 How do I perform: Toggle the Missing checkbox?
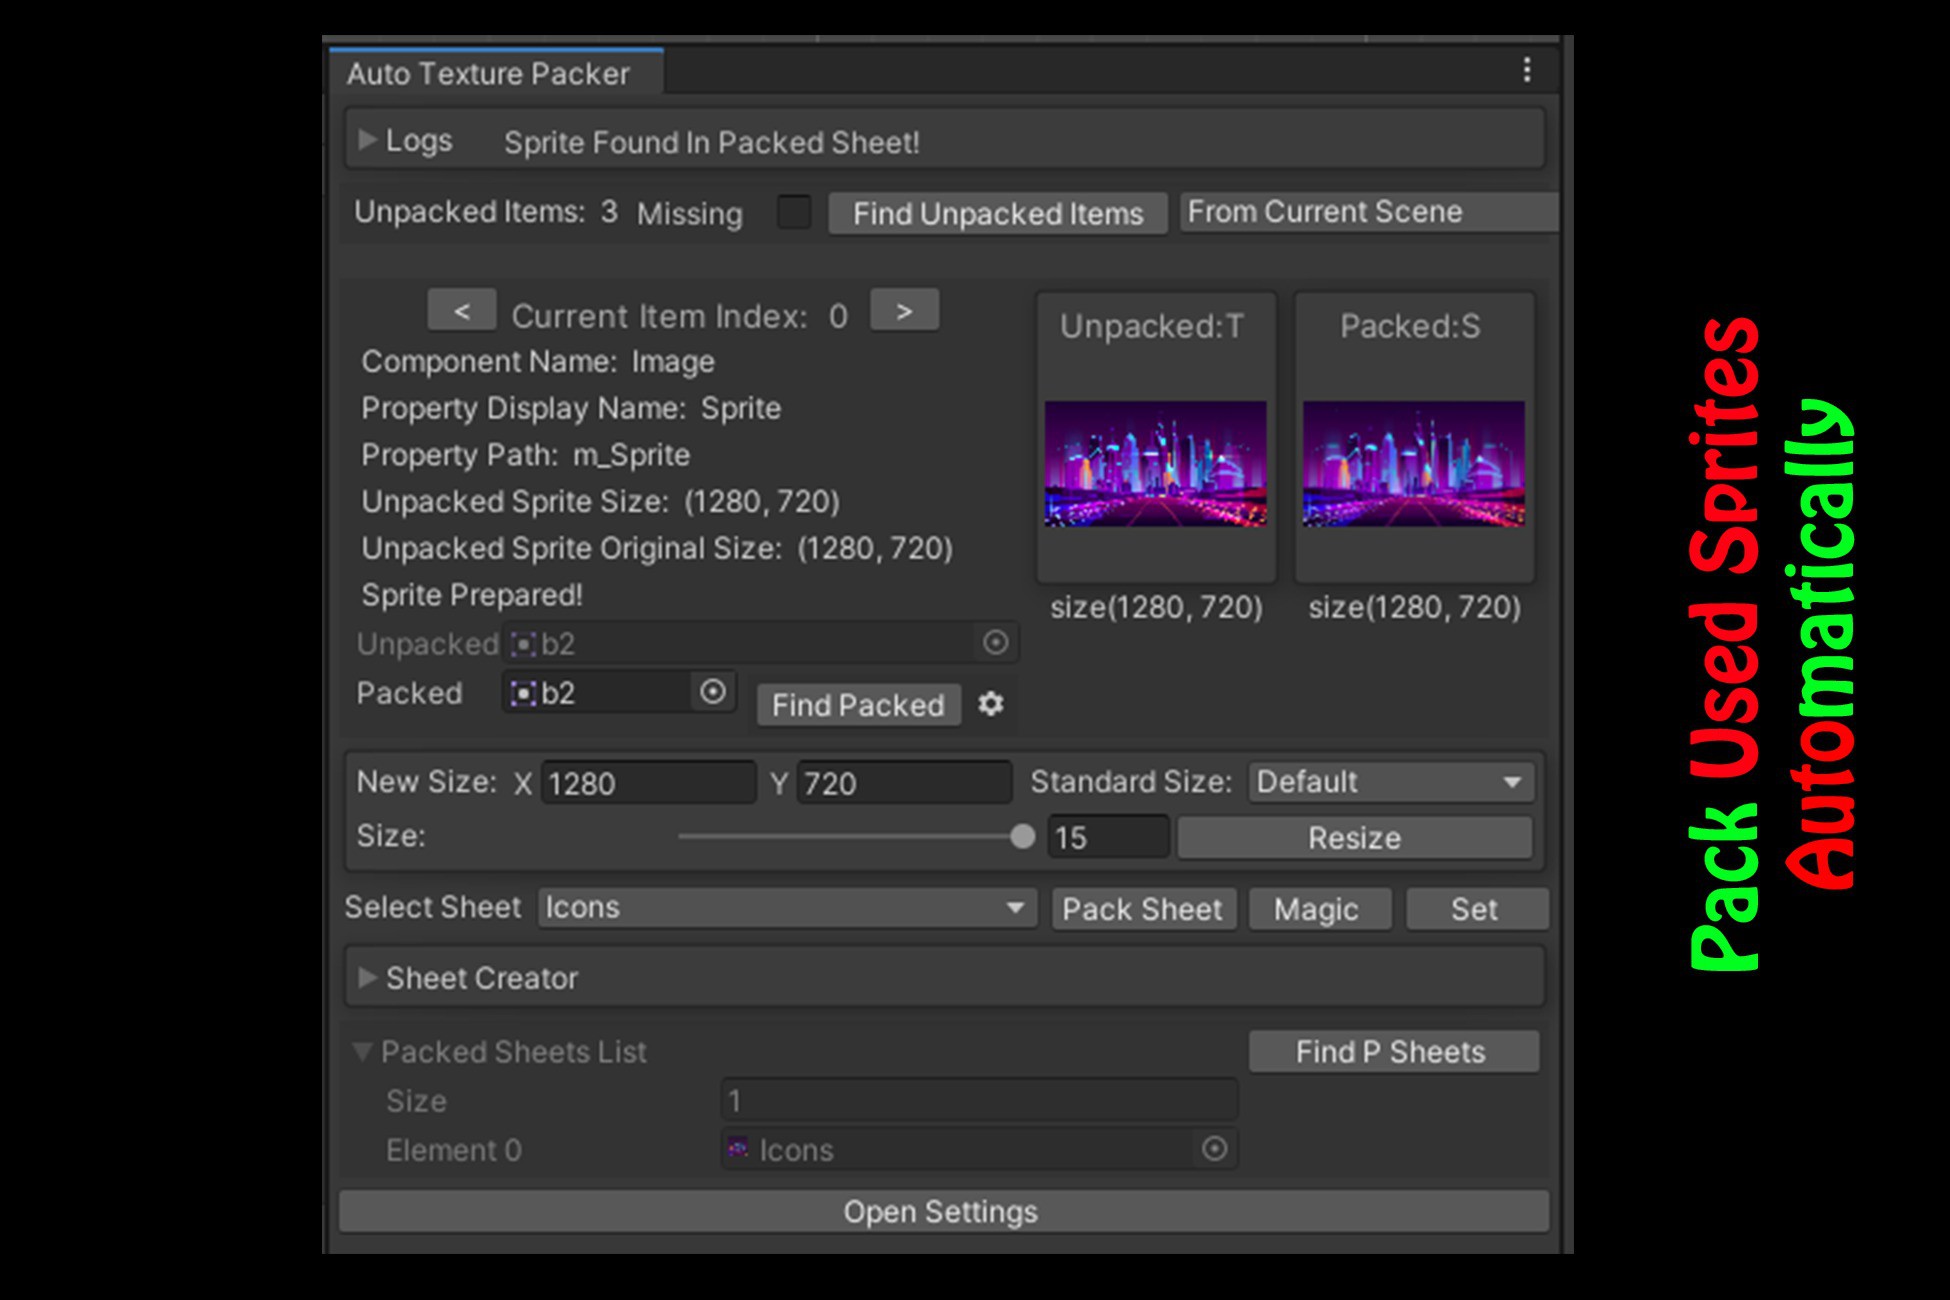(x=794, y=213)
